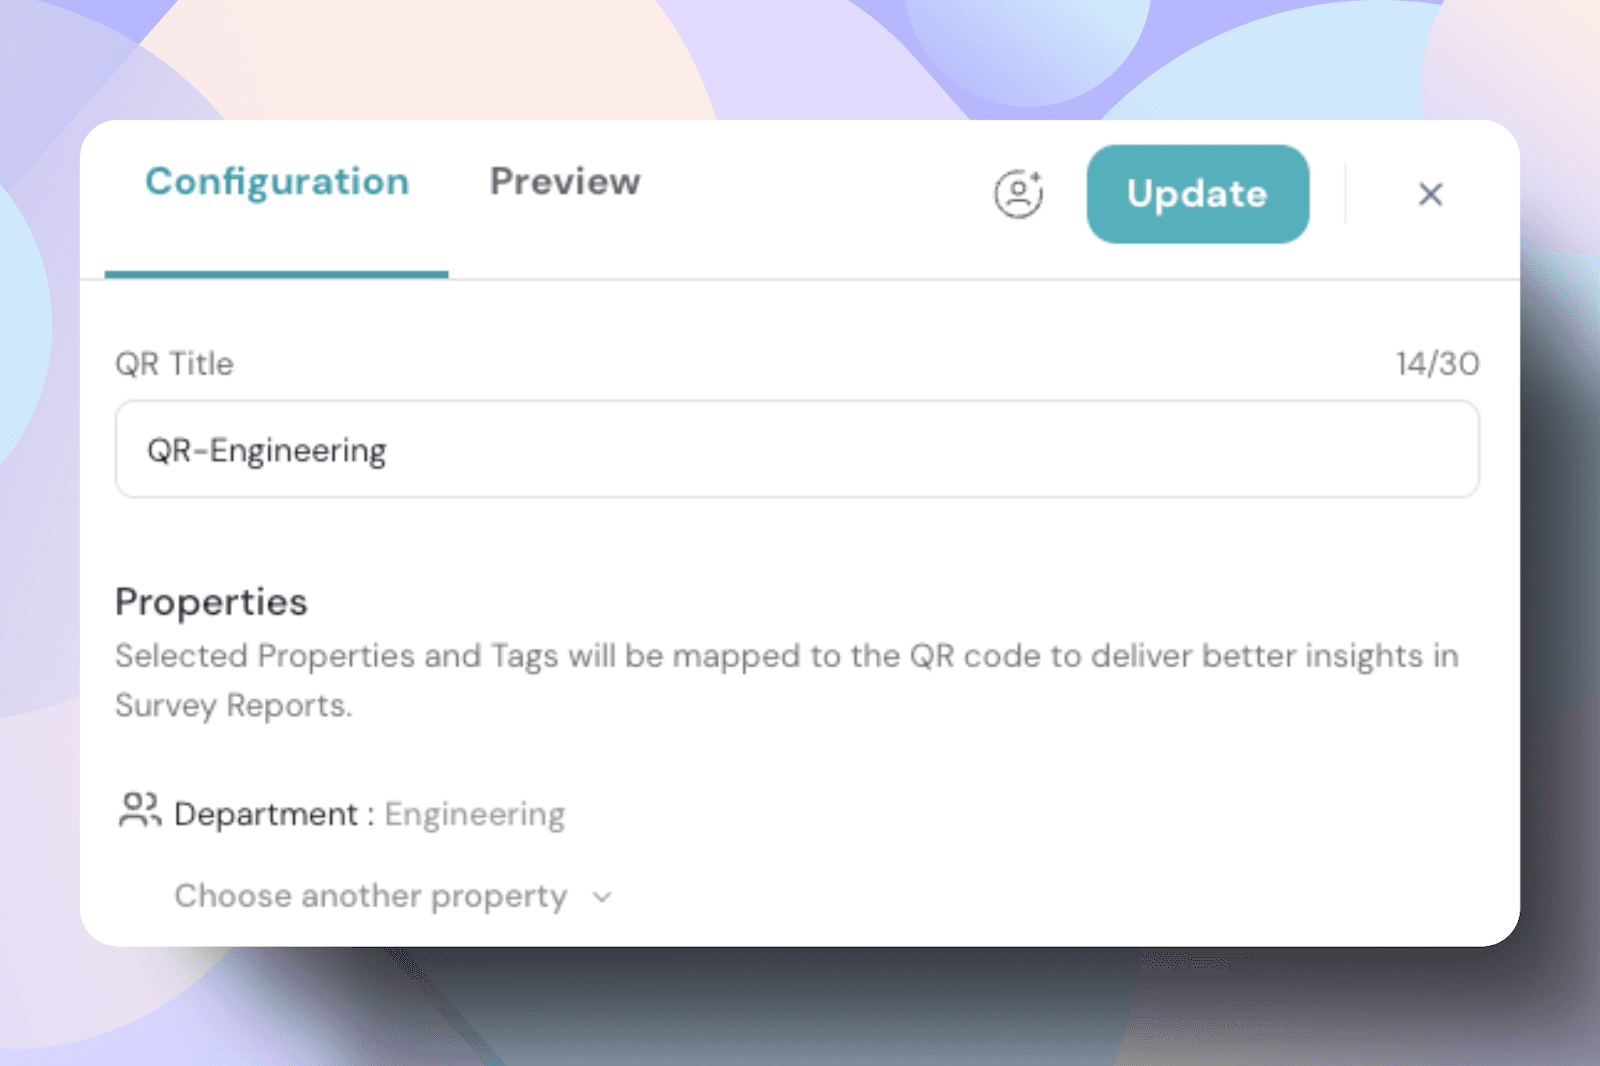
Task: Click the user sparkle avatar icon
Action: tap(1018, 194)
